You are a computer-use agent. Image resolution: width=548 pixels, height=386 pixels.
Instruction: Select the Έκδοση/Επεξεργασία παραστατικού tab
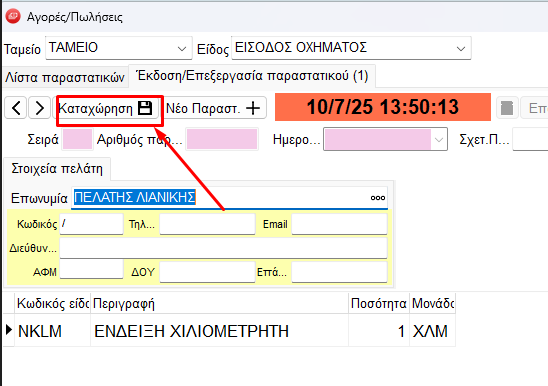pyautogui.click(x=252, y=76)
